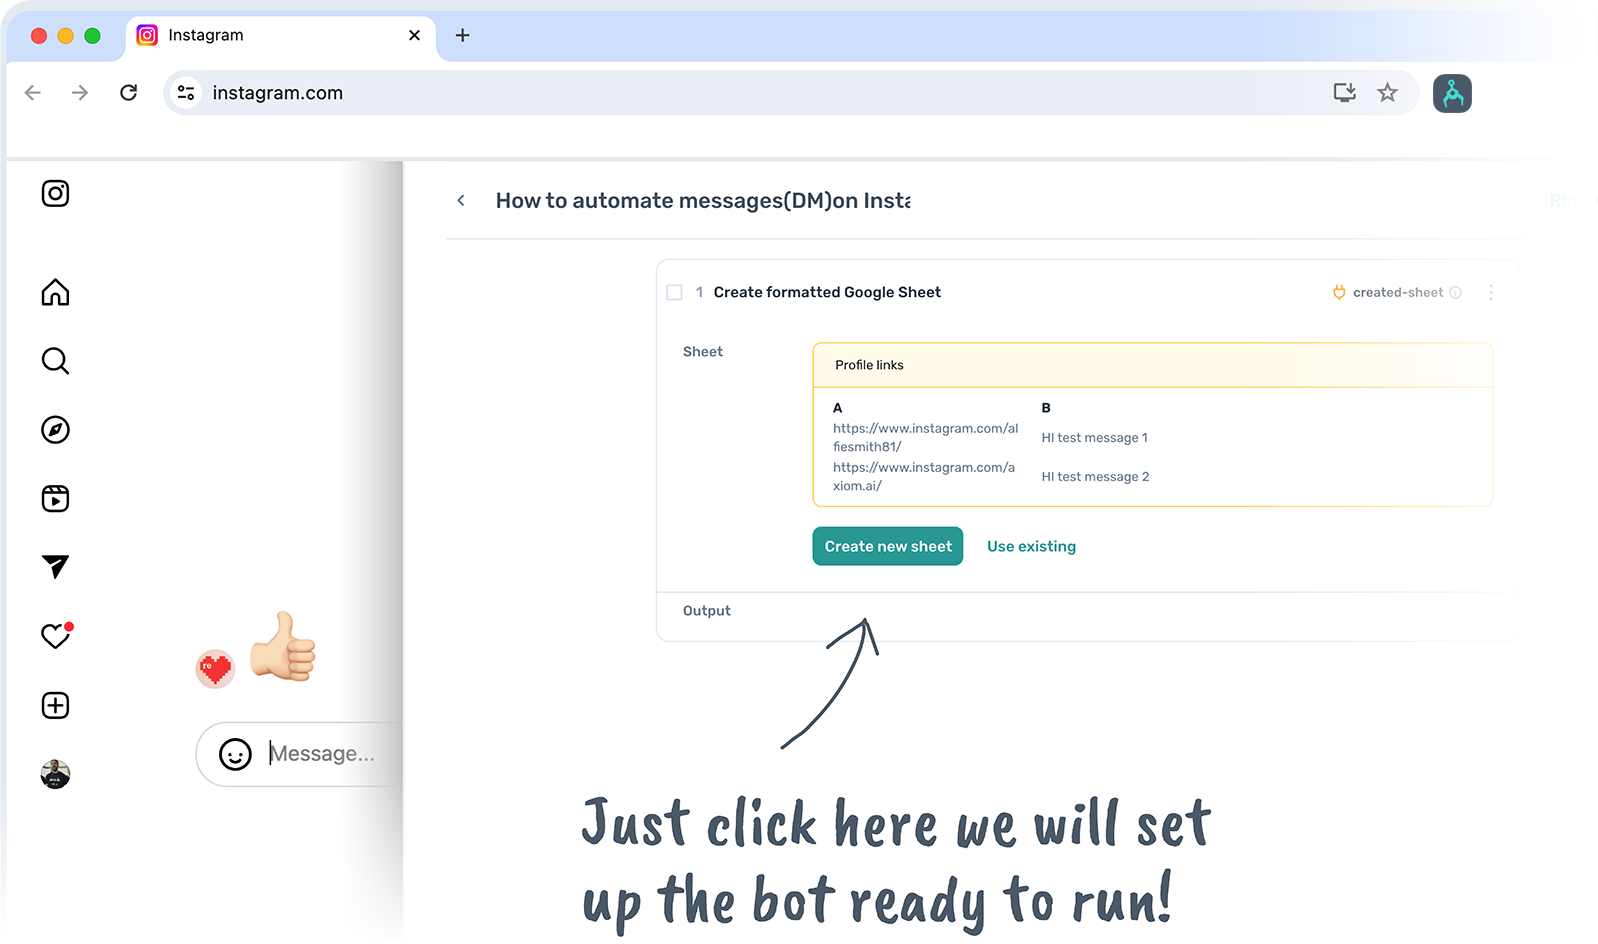Toggle checkbox for step 1 Create formatted Google Sheet
This screenshot has width=1598, height=944.
point(675,293)
